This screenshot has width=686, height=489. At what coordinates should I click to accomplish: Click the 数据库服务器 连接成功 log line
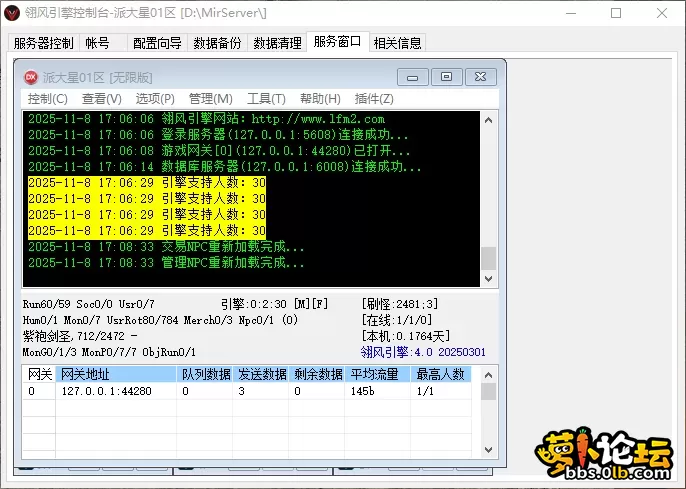point(224,167)
